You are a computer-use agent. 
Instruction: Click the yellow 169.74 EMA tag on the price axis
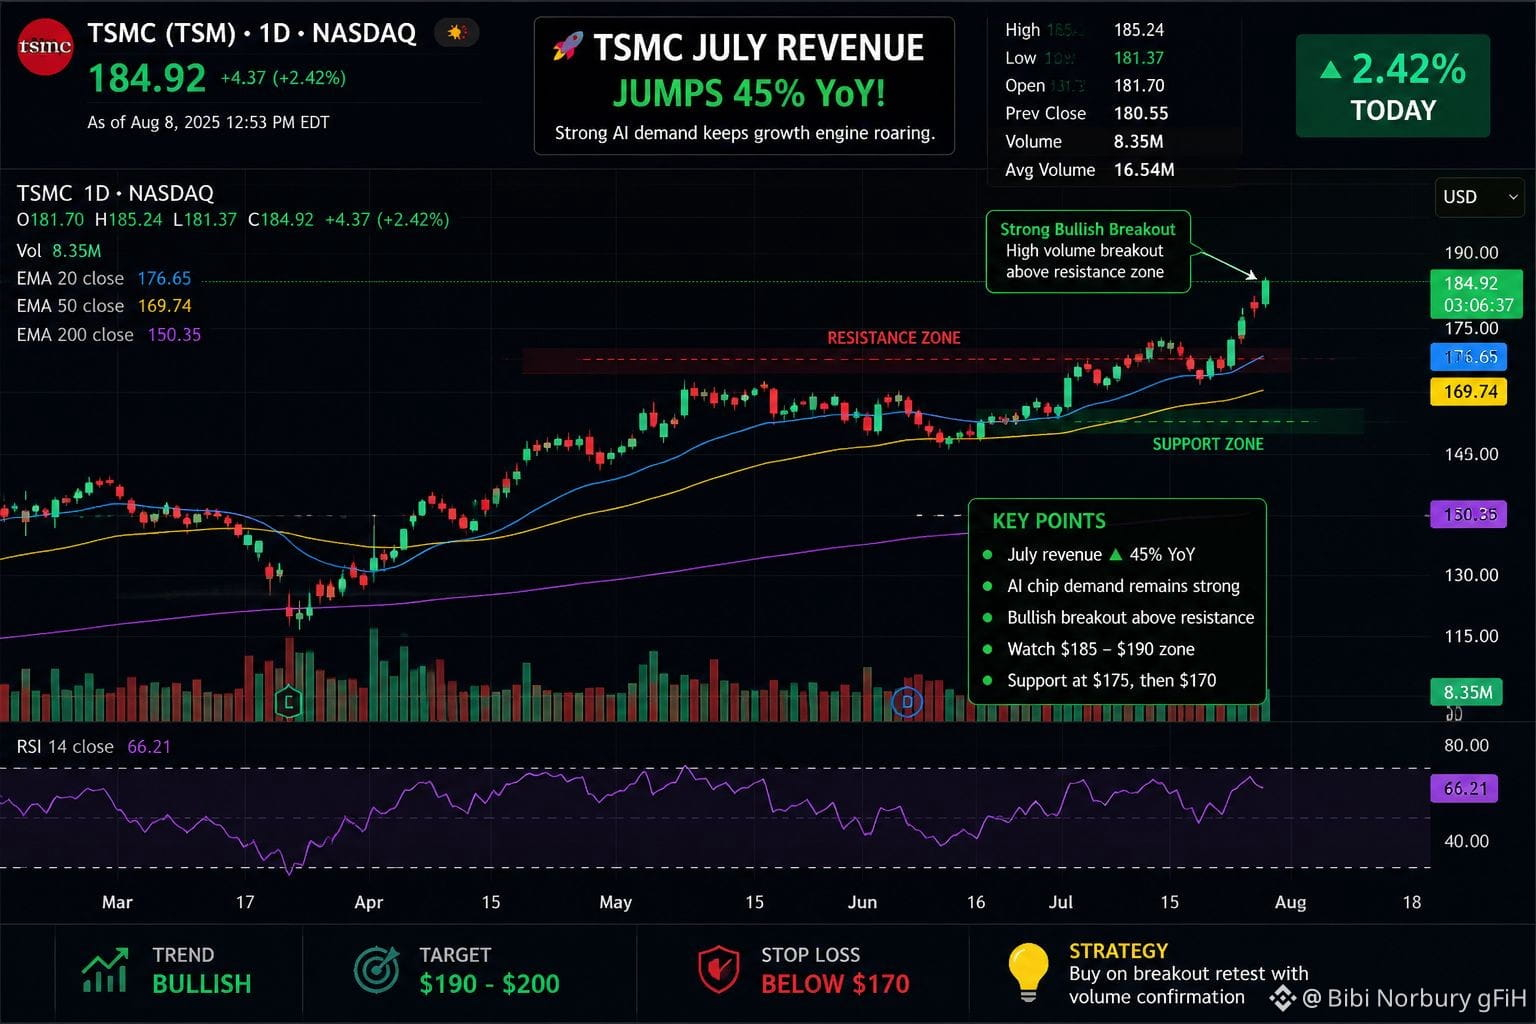click(x=1469, y=391)
